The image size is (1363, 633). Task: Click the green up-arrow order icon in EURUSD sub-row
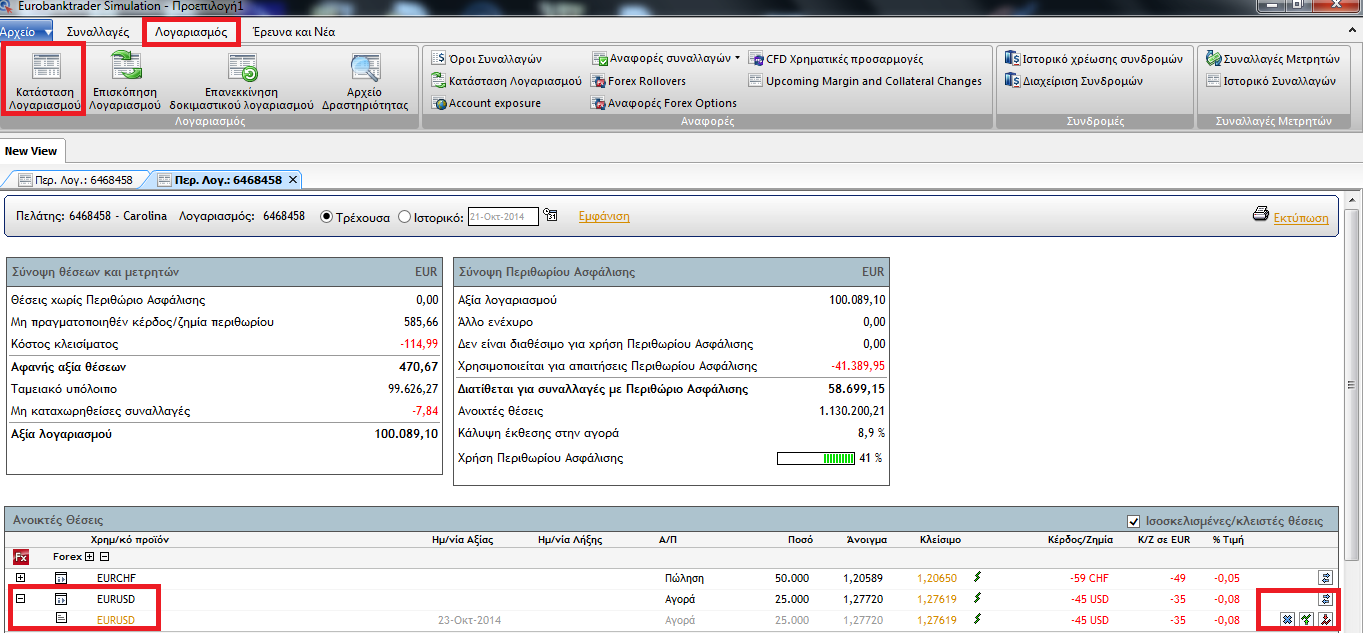pos(1306,620)
